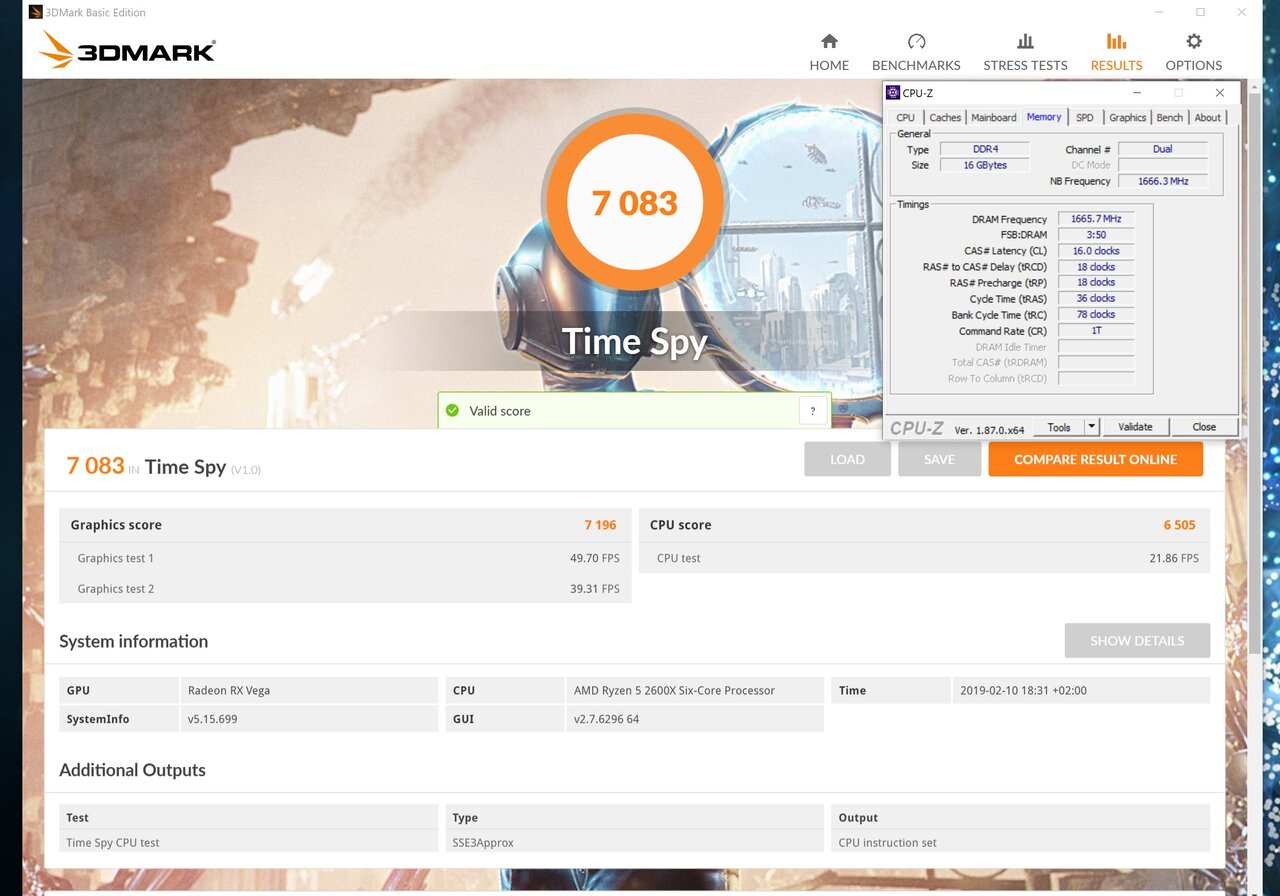
Task: Click the FSB:DRAM value 3:50
Action: coord(1096,235)
